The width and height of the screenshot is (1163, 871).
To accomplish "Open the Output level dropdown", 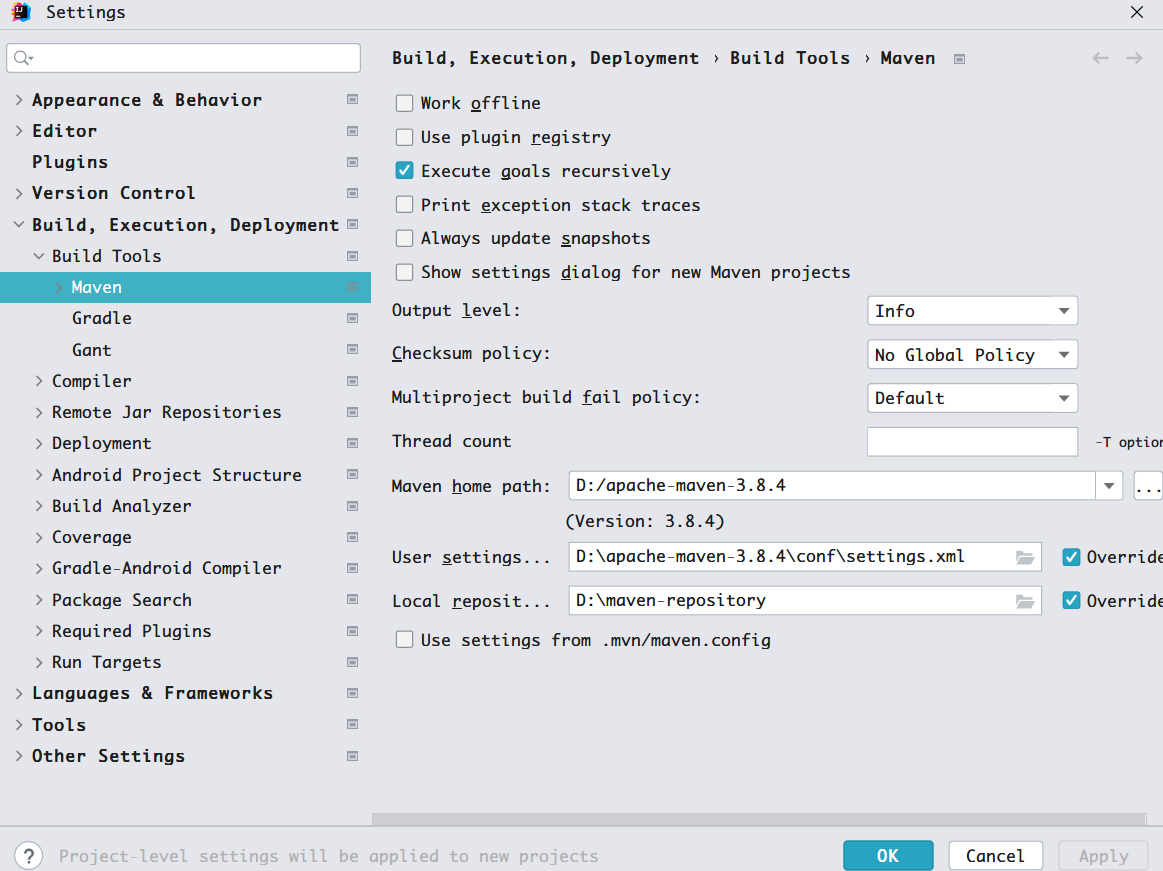I will pos(972,311).
